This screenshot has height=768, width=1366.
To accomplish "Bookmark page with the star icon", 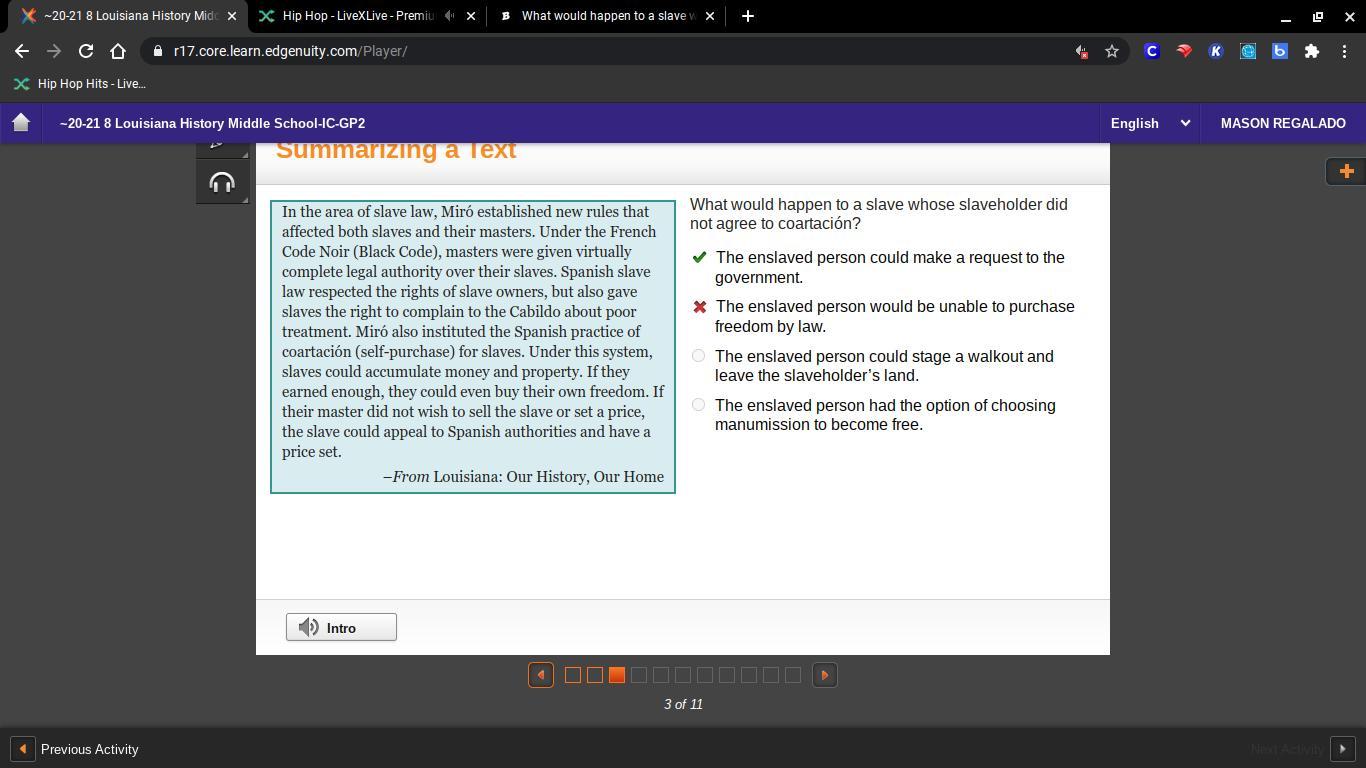I will pos(1111,51).
